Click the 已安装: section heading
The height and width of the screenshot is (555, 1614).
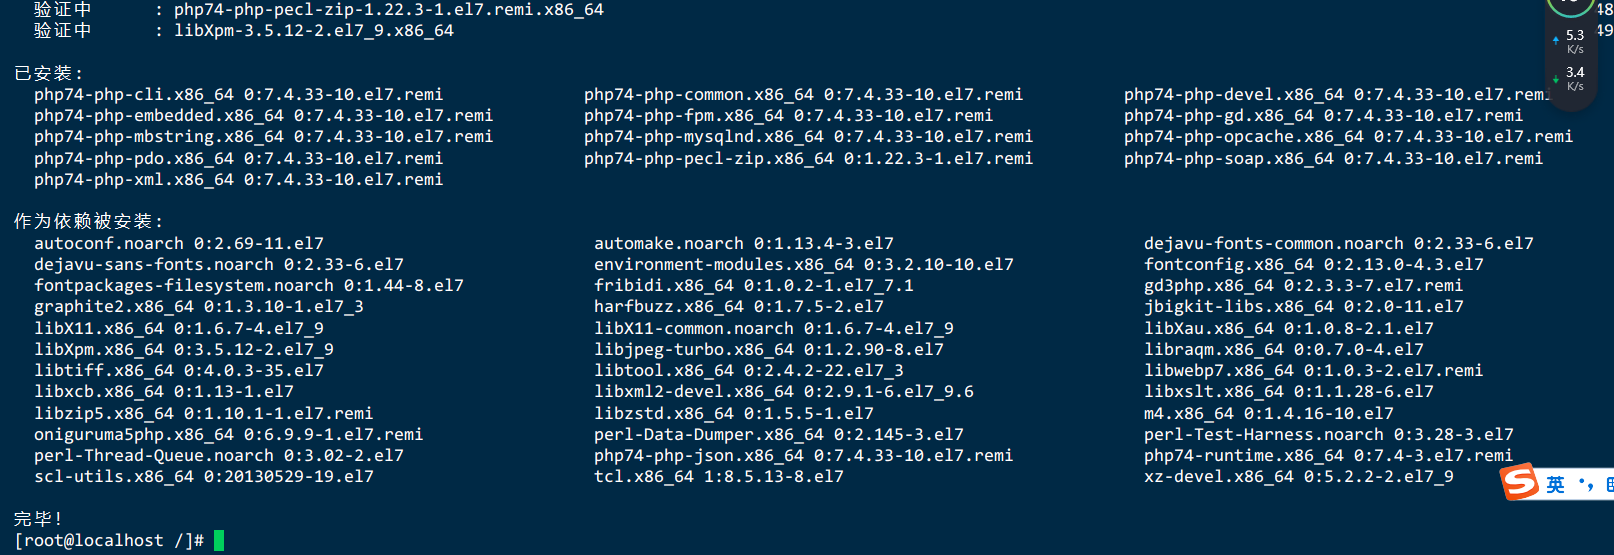click(x=49, y=73)
